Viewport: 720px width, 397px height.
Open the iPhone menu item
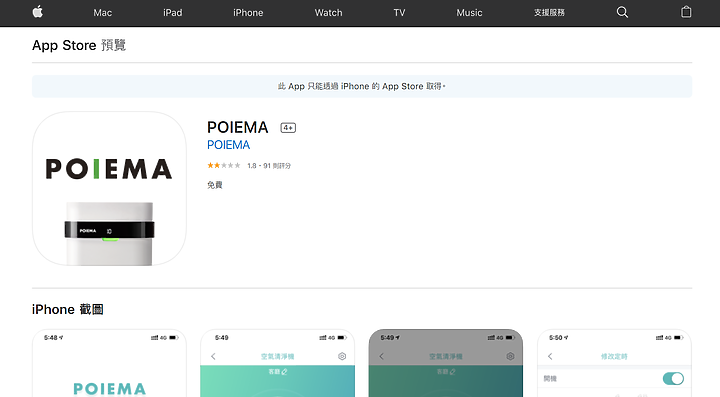point(248,13)
